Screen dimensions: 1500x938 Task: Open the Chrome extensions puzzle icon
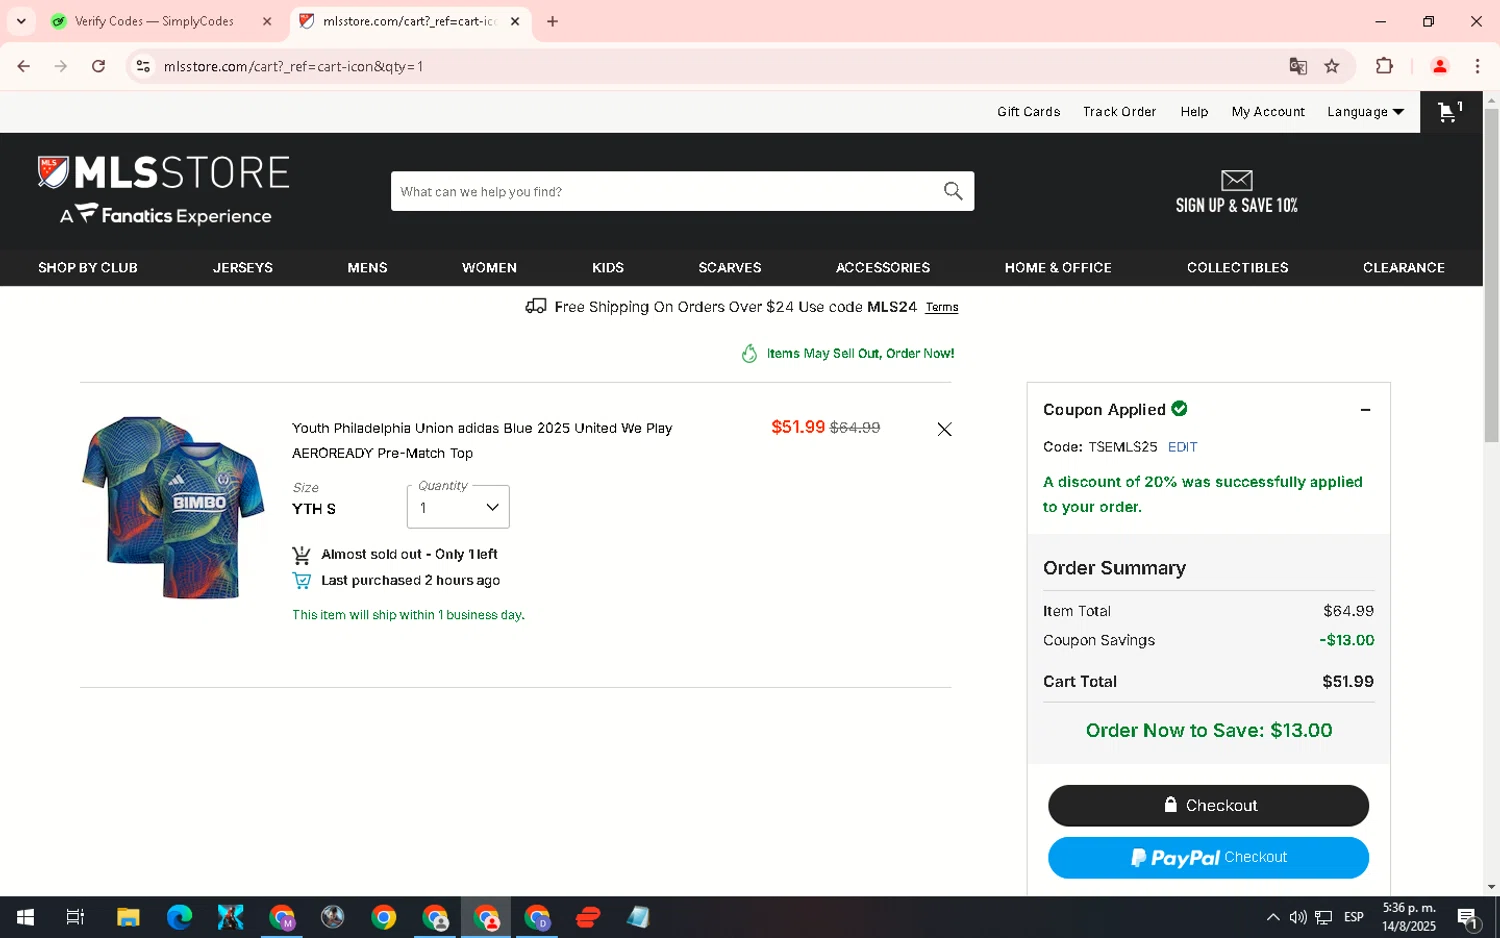(x=1384, y=66)
